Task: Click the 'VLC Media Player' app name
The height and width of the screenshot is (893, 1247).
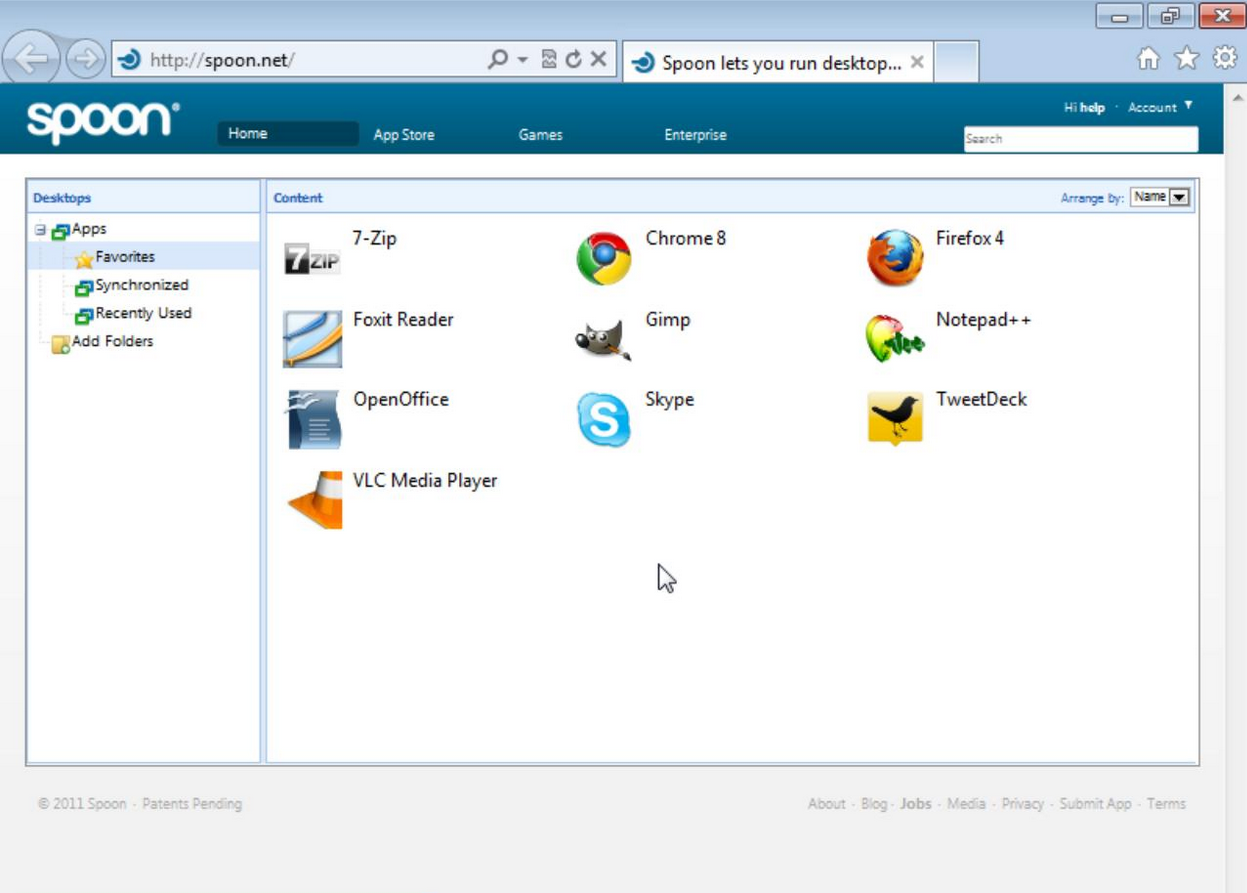Action: (x=425, y=481)
